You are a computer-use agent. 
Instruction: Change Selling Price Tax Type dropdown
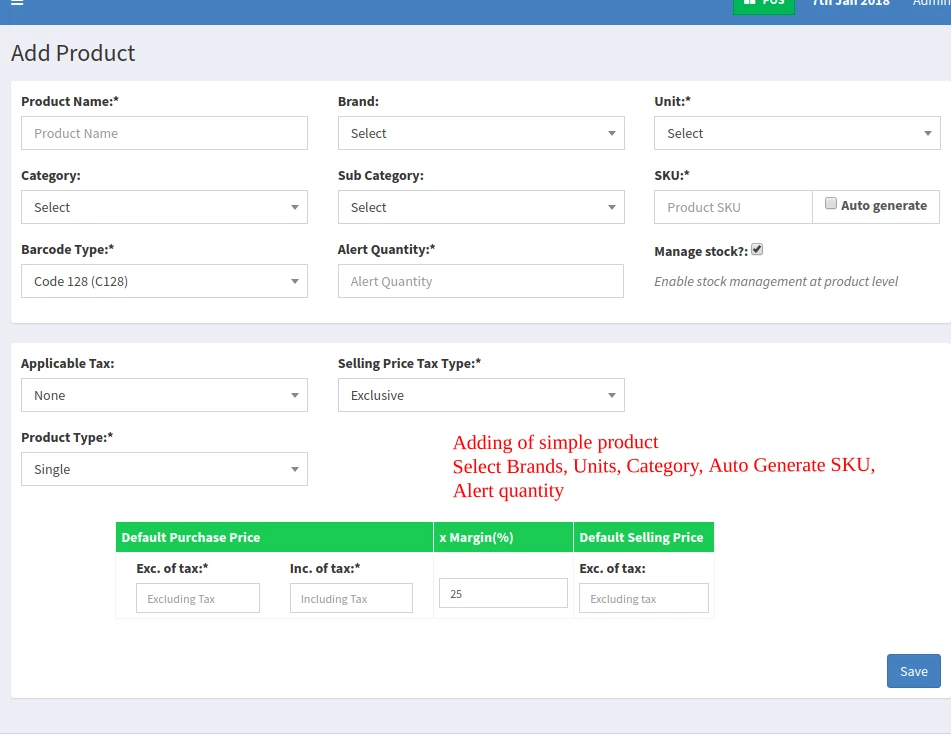481,395
